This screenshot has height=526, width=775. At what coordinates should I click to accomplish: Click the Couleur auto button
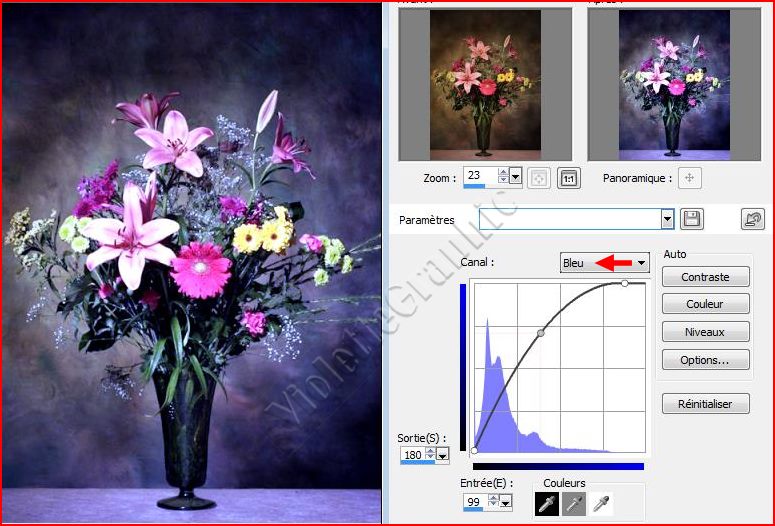[705, 304]
